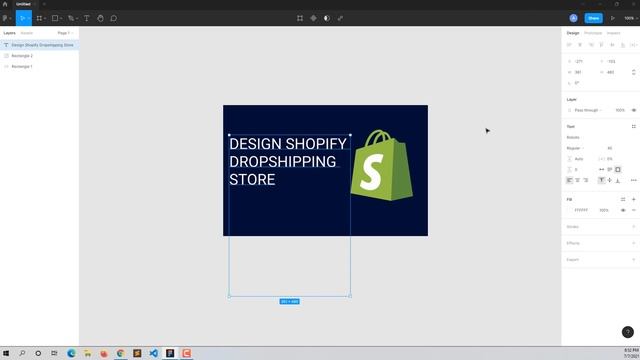Switch to the Prototype tab

coord(593,33)
